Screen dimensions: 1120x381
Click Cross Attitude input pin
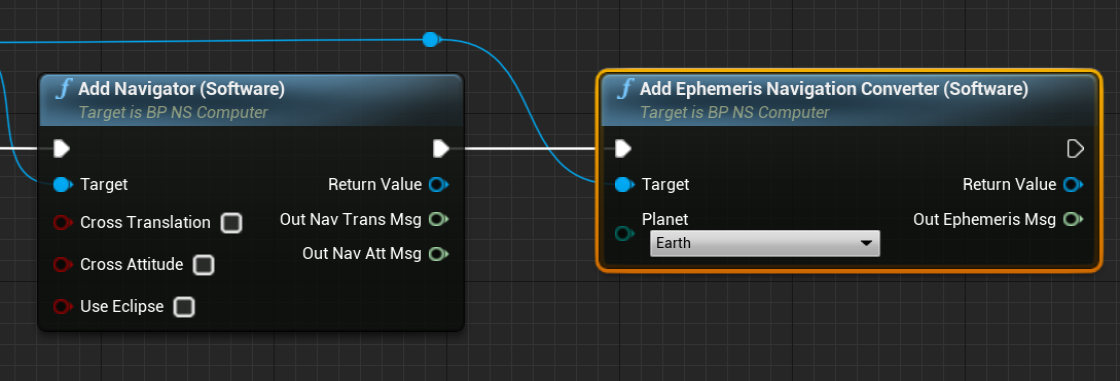click(62, 264)
